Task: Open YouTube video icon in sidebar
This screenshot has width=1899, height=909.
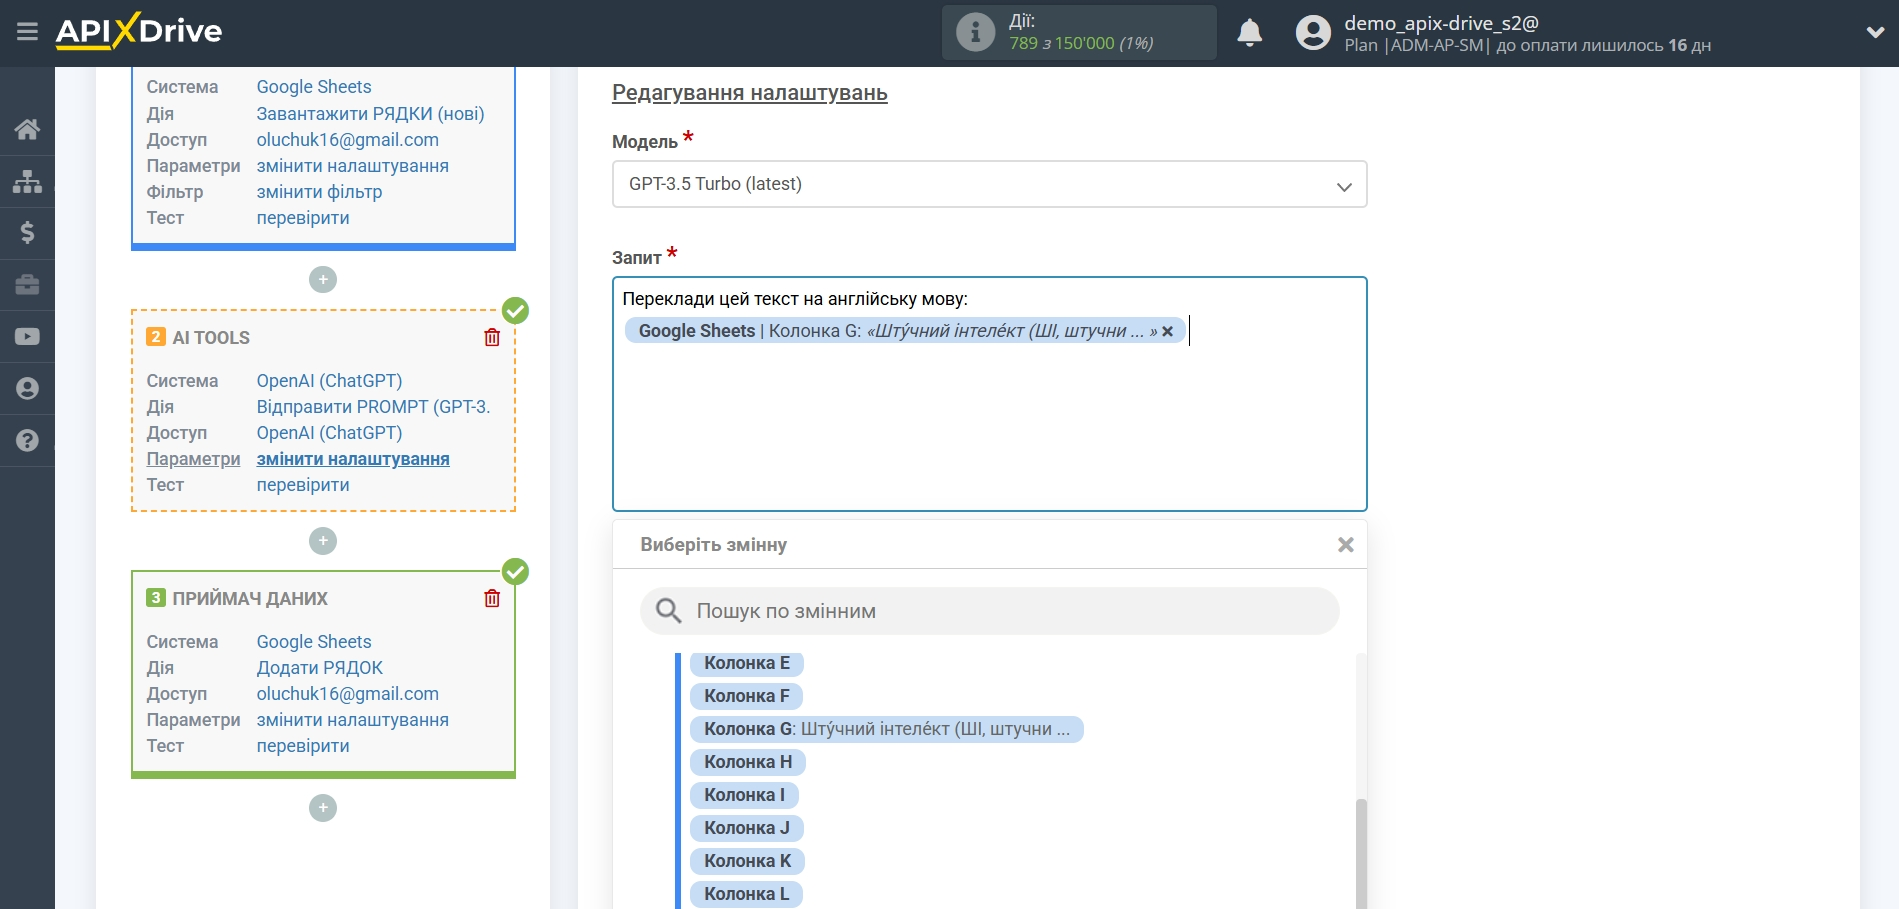Action: 27,337
